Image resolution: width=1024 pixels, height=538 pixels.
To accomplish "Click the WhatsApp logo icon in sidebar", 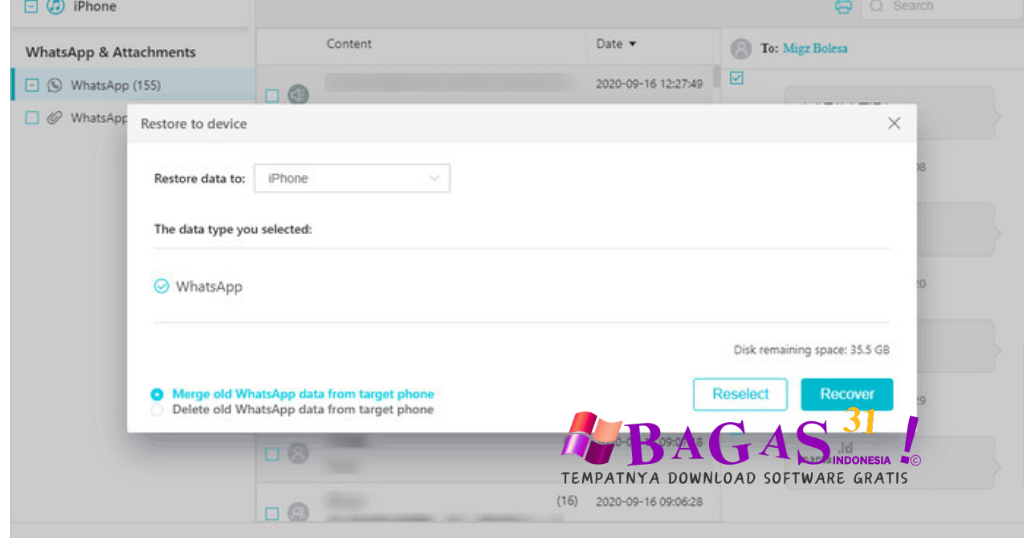I will 55,85.
